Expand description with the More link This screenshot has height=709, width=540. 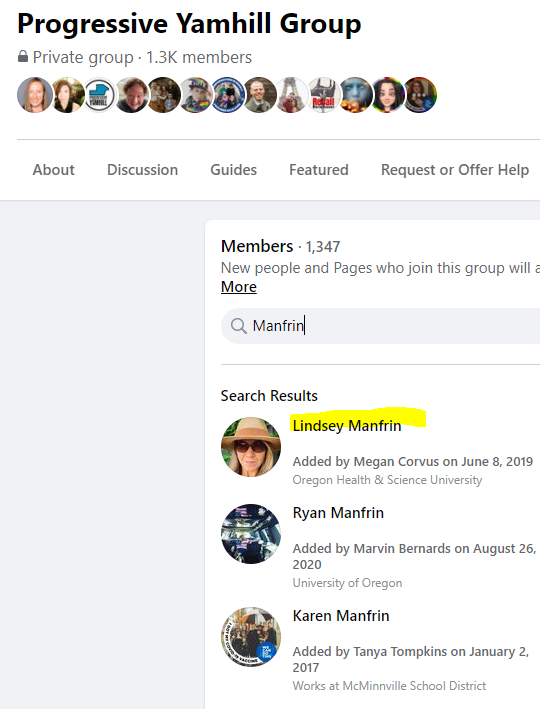click(x=239, y=287)
